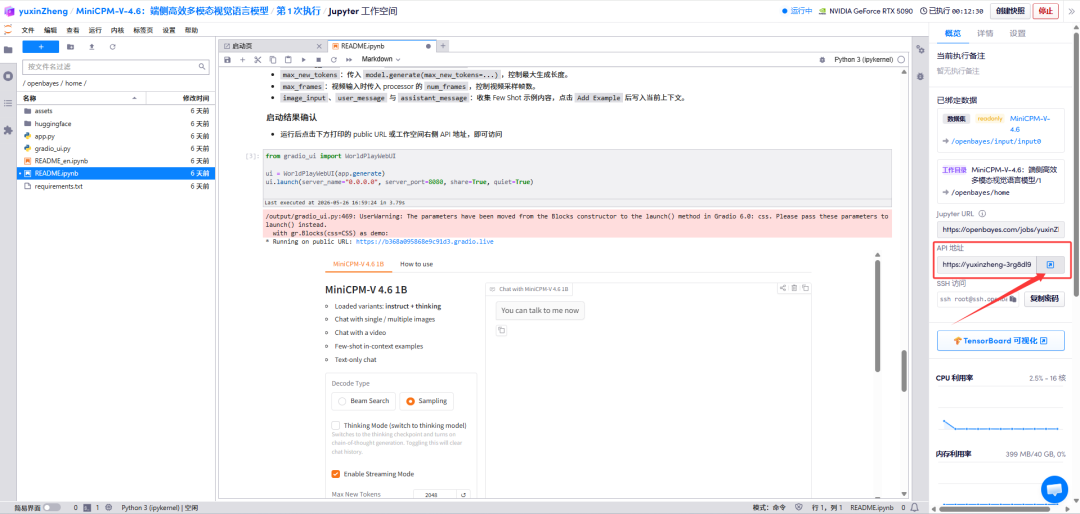Open the extension manager puzzle icon

point(8,130)
